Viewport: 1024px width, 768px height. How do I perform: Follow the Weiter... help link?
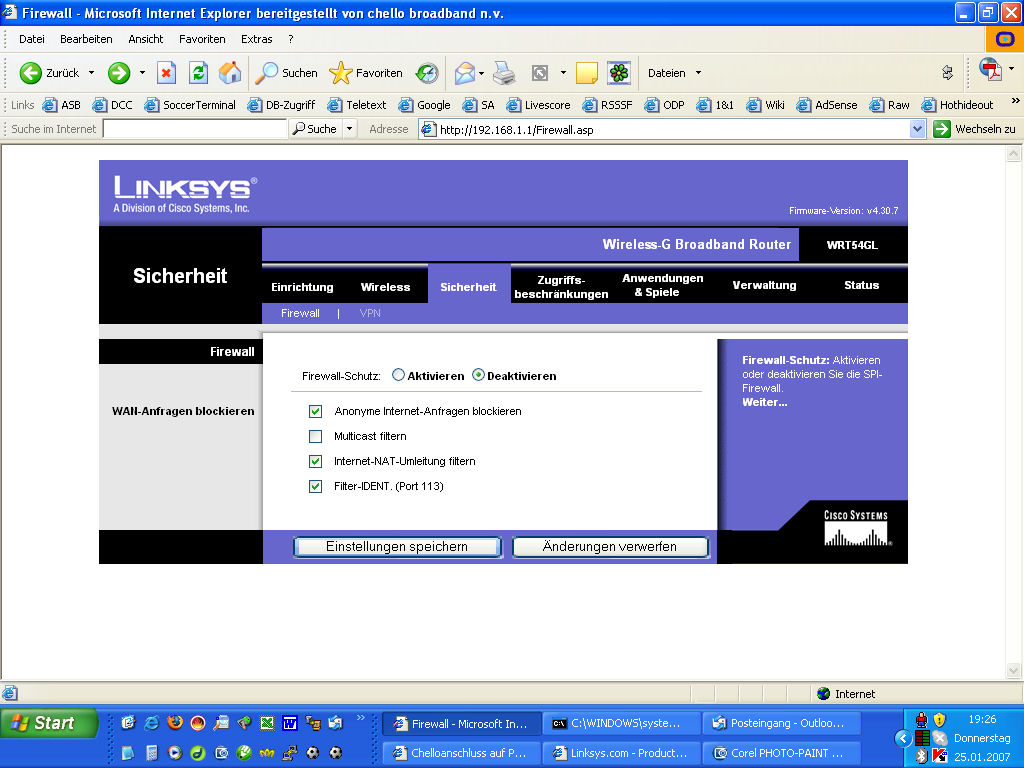[x=764, y=402]
